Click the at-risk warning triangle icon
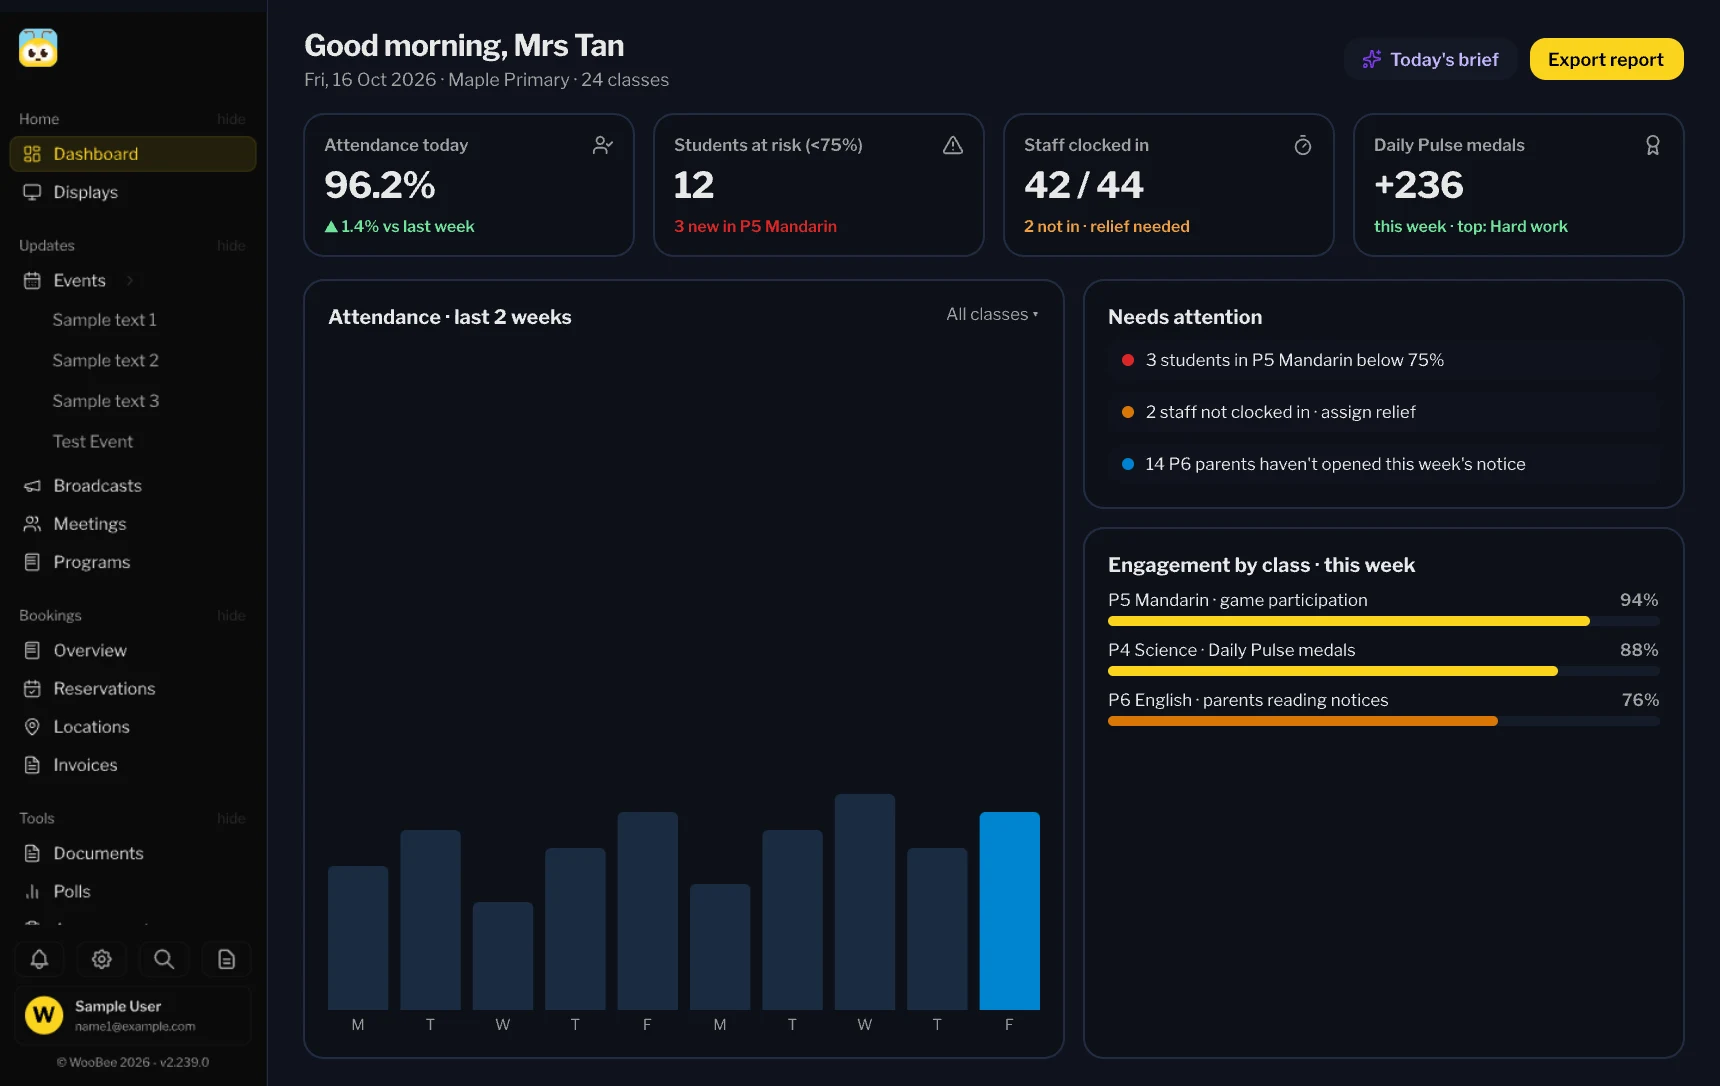 [x=953, y=145]
